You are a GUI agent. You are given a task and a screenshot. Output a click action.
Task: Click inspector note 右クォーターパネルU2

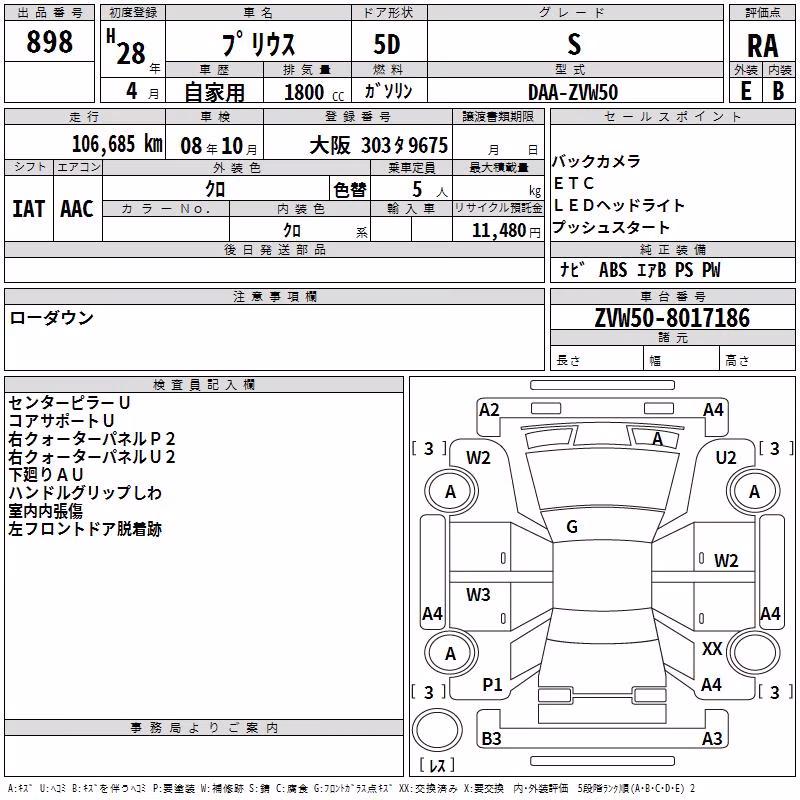click(x=92, y=457)
